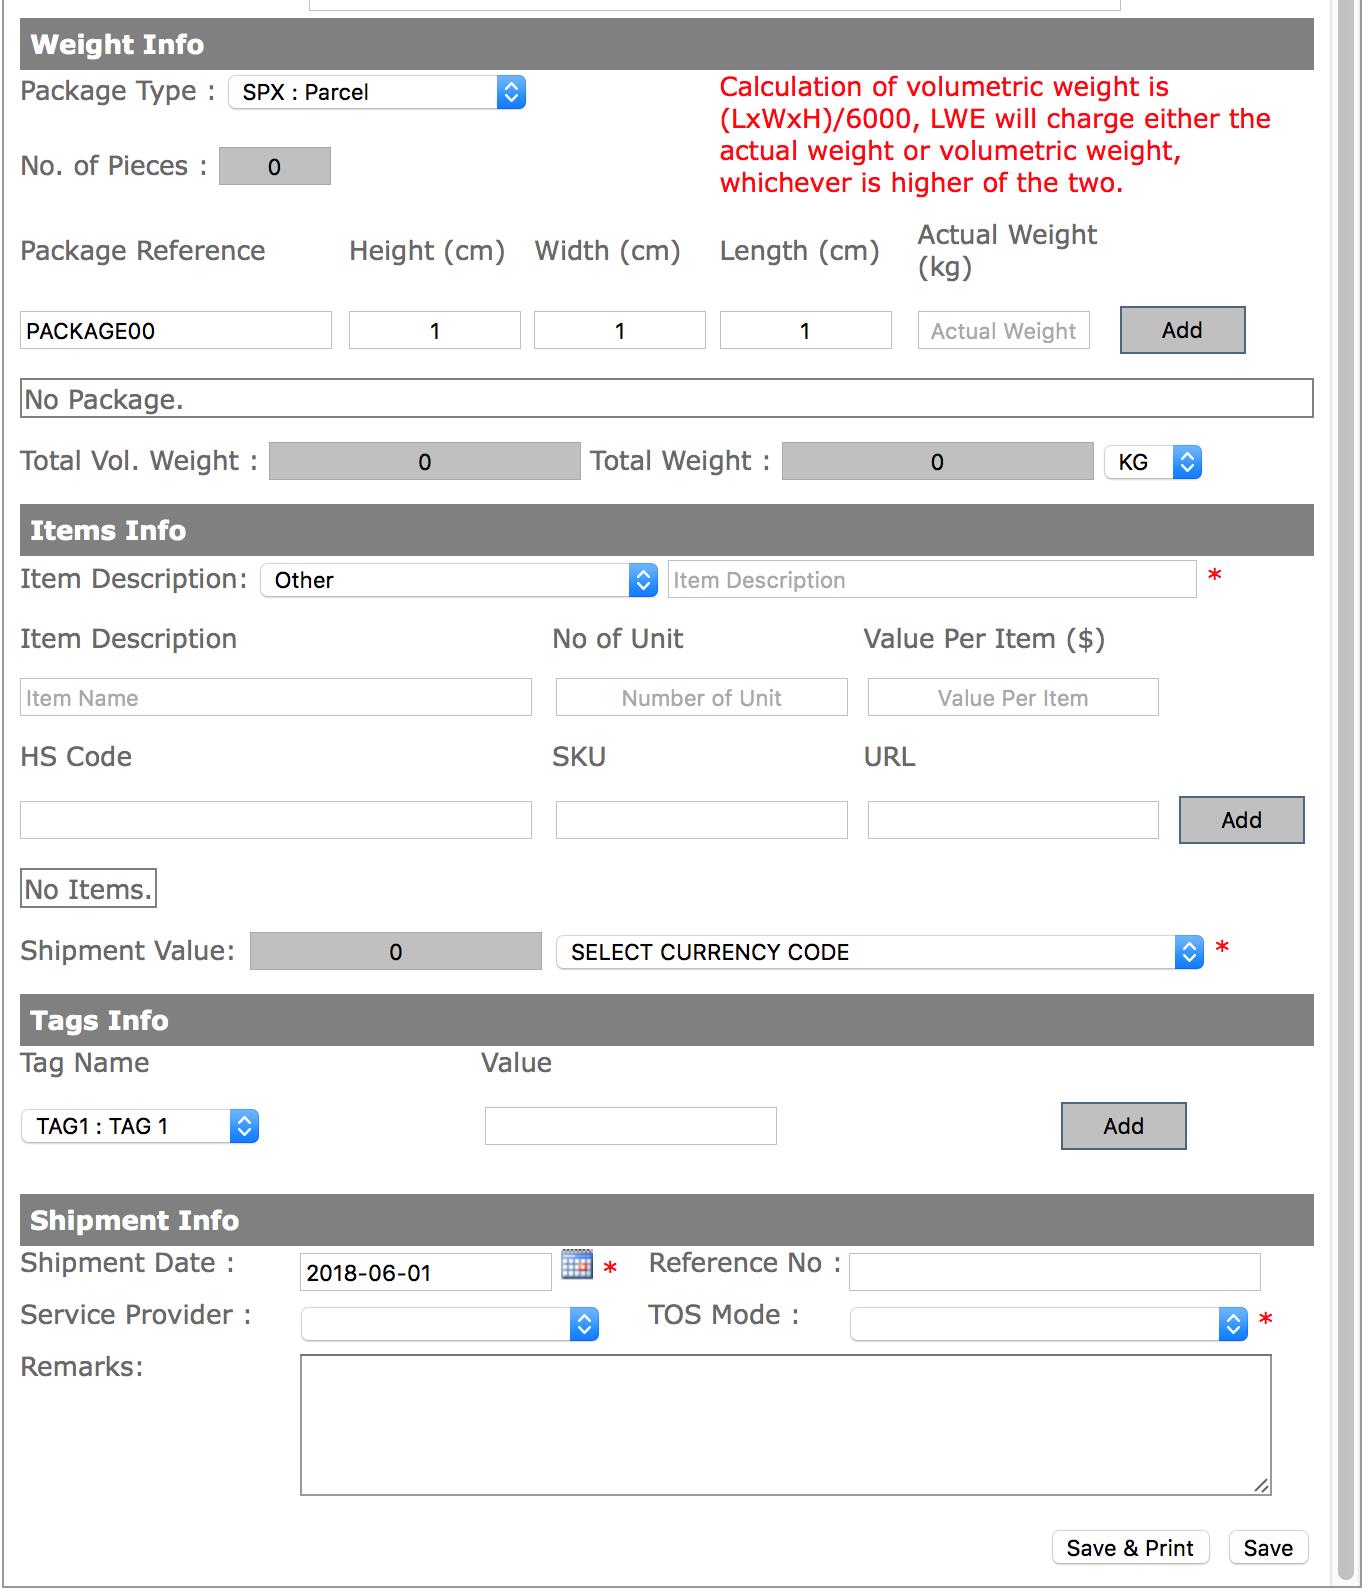Click the Total Vol. Weight field
Image resolution: width=1366 pixels, height=1588 pixels.
coord(425,461)
